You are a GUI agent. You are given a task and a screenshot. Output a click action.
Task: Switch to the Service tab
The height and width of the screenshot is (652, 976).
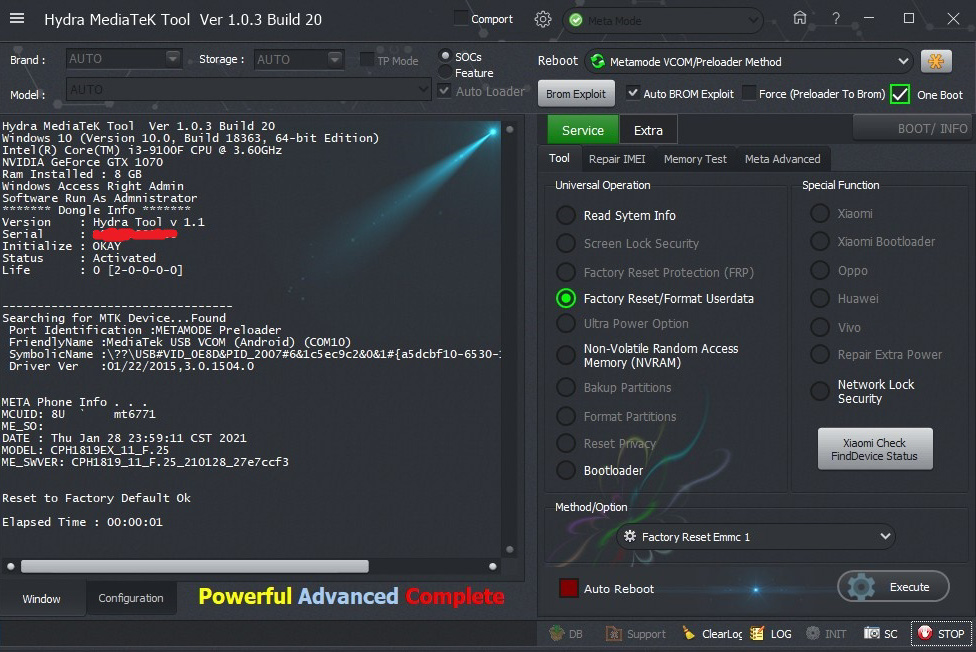[x=583, y=130]
